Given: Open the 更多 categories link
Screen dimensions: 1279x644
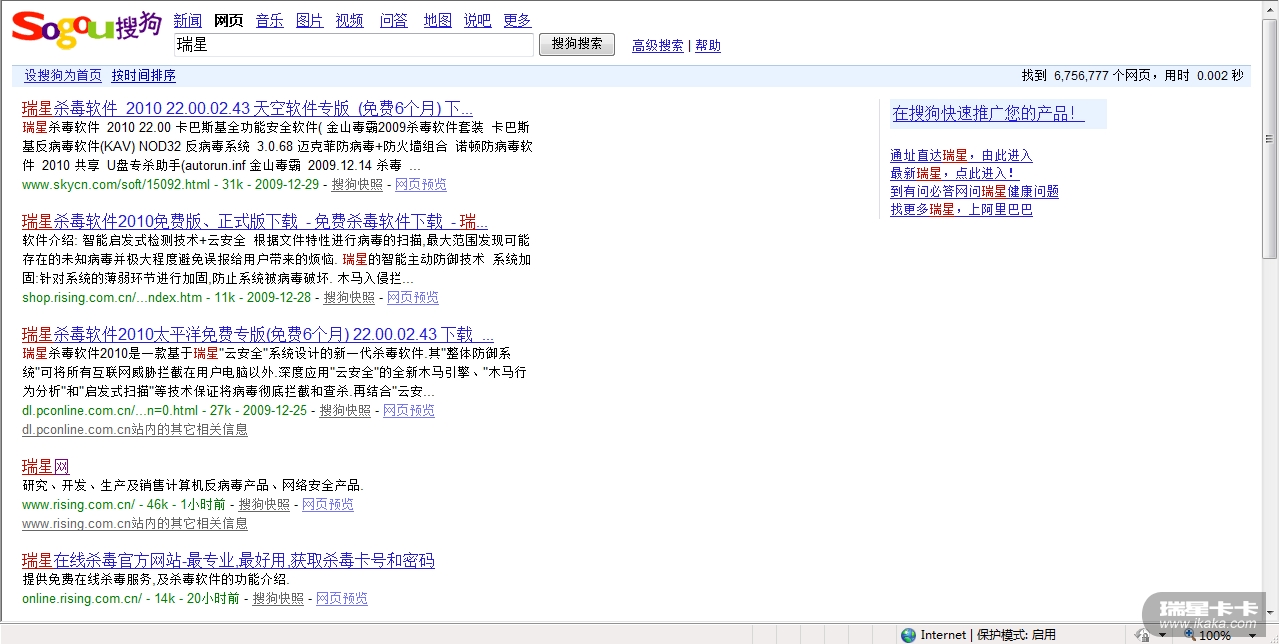Looking at the screenshot, I should click(x=517, y=20).
